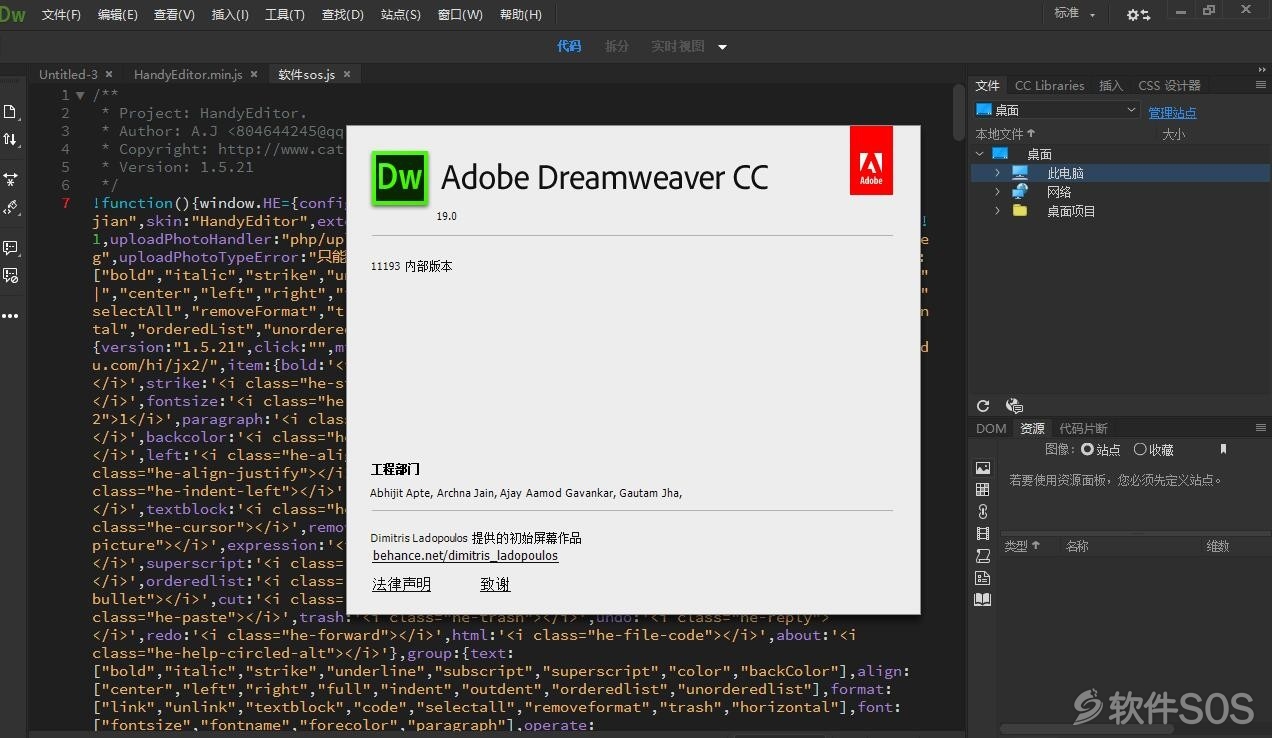Click the Open Documents icon in left toolbar
This screenshot has height=738, width=1272.
tap(10, 112)
